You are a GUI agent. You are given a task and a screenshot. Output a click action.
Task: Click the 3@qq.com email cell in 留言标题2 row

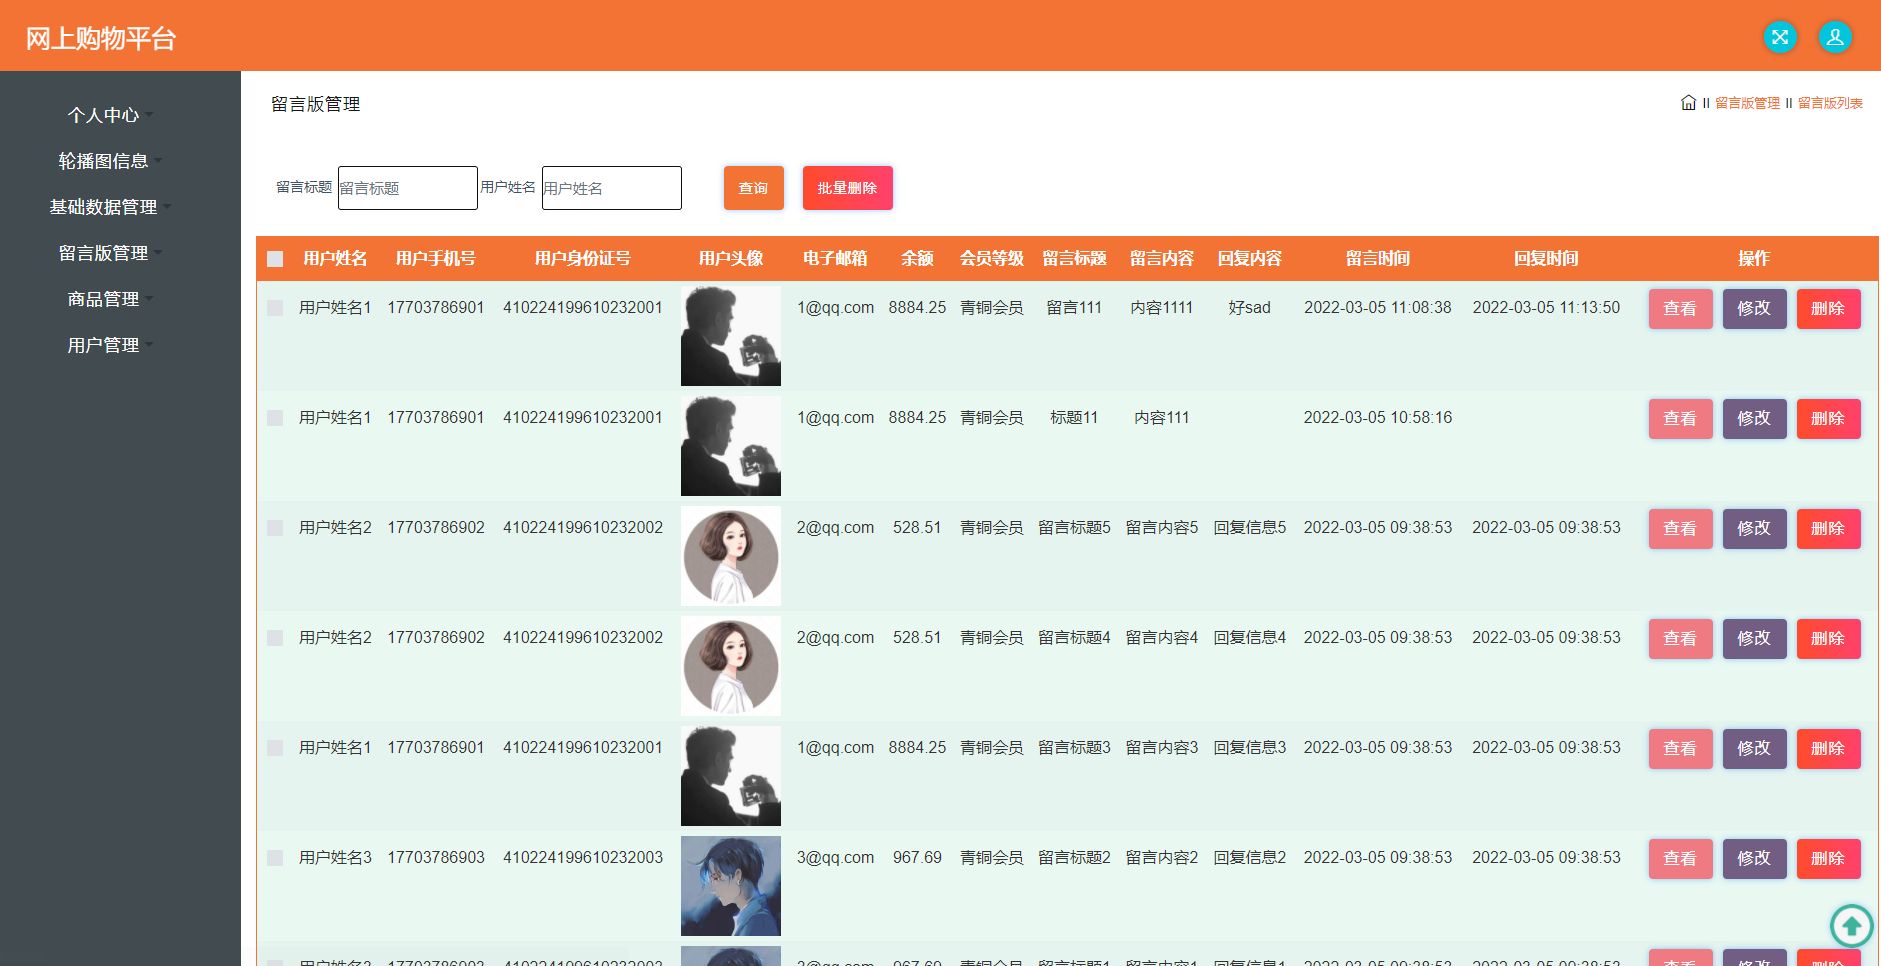[835, 857]
